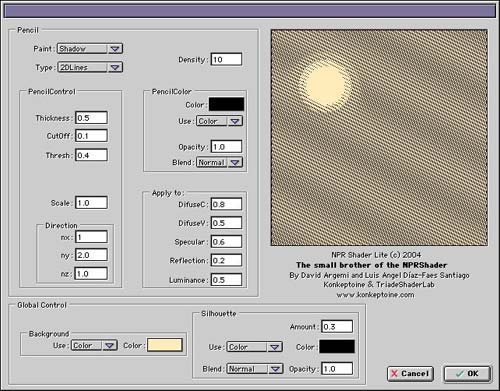Click the Direction ny input field
The width and height of the screenshot is (500, 391).
tap(91, 255)
